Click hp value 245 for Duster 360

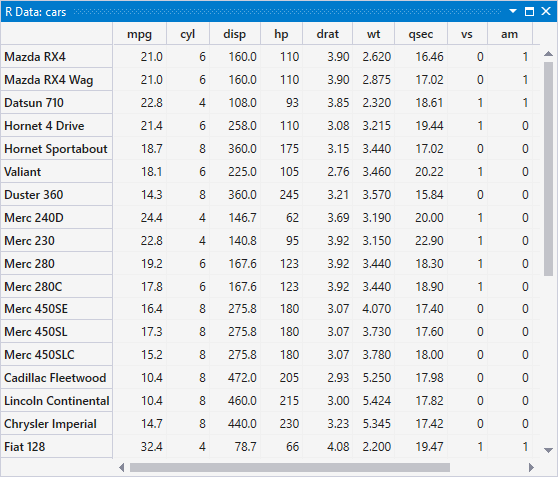289,195
